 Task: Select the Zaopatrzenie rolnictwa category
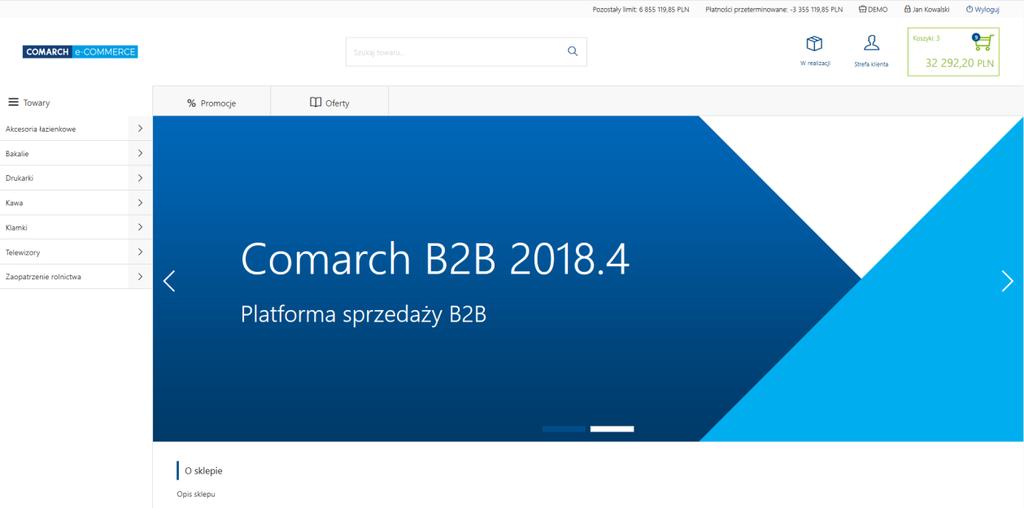[x=43, y=277]
